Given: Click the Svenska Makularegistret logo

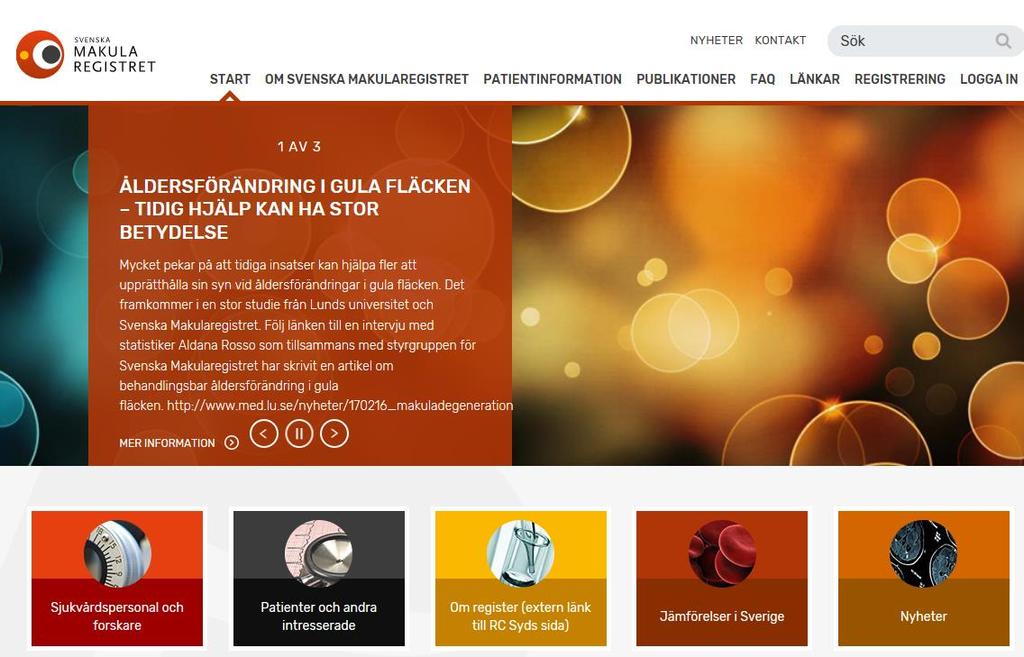Looking at the screenshot, I should click(86, 54).
